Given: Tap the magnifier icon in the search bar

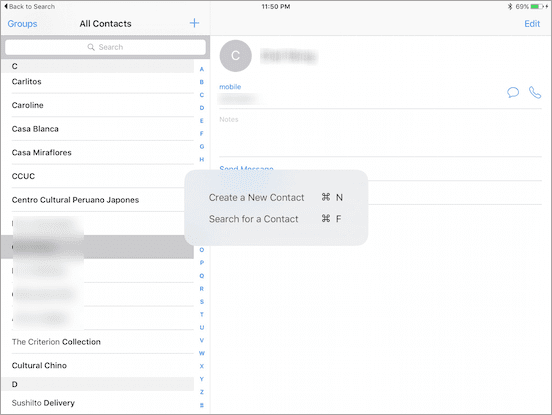Looking at the screenshot, I should 91,47.
